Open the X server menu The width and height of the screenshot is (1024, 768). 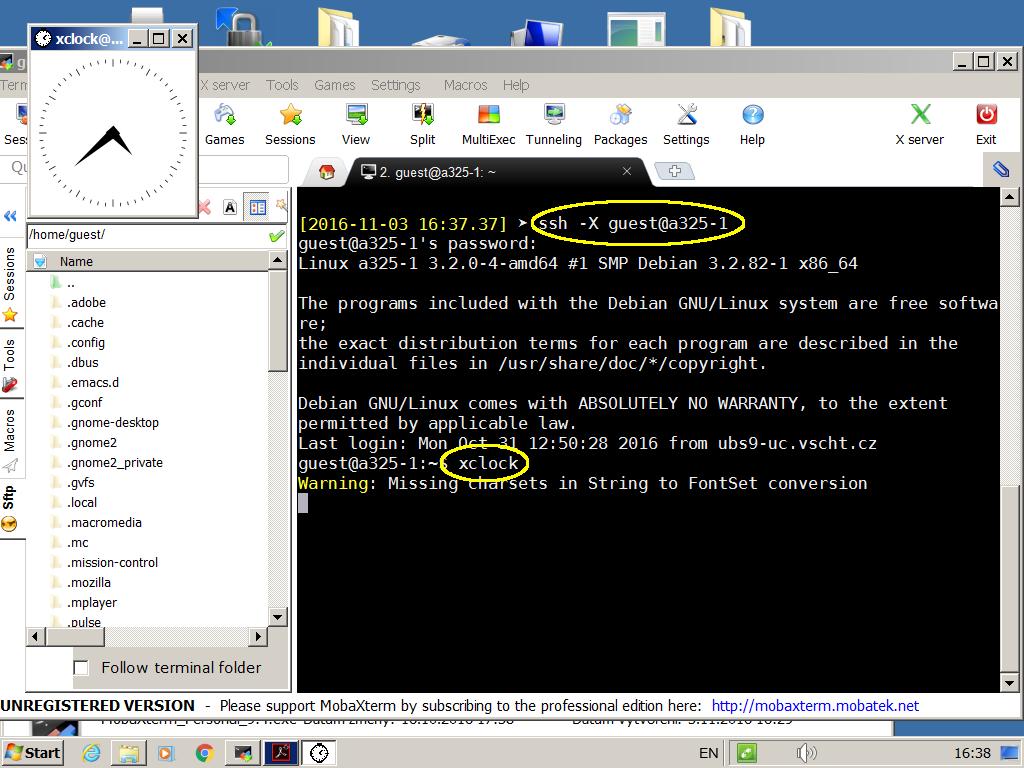coord(225,85)
